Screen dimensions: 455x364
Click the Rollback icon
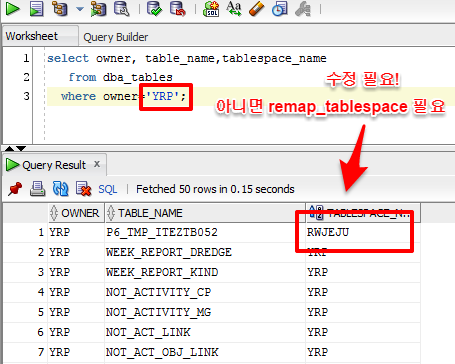coord(178,9)
